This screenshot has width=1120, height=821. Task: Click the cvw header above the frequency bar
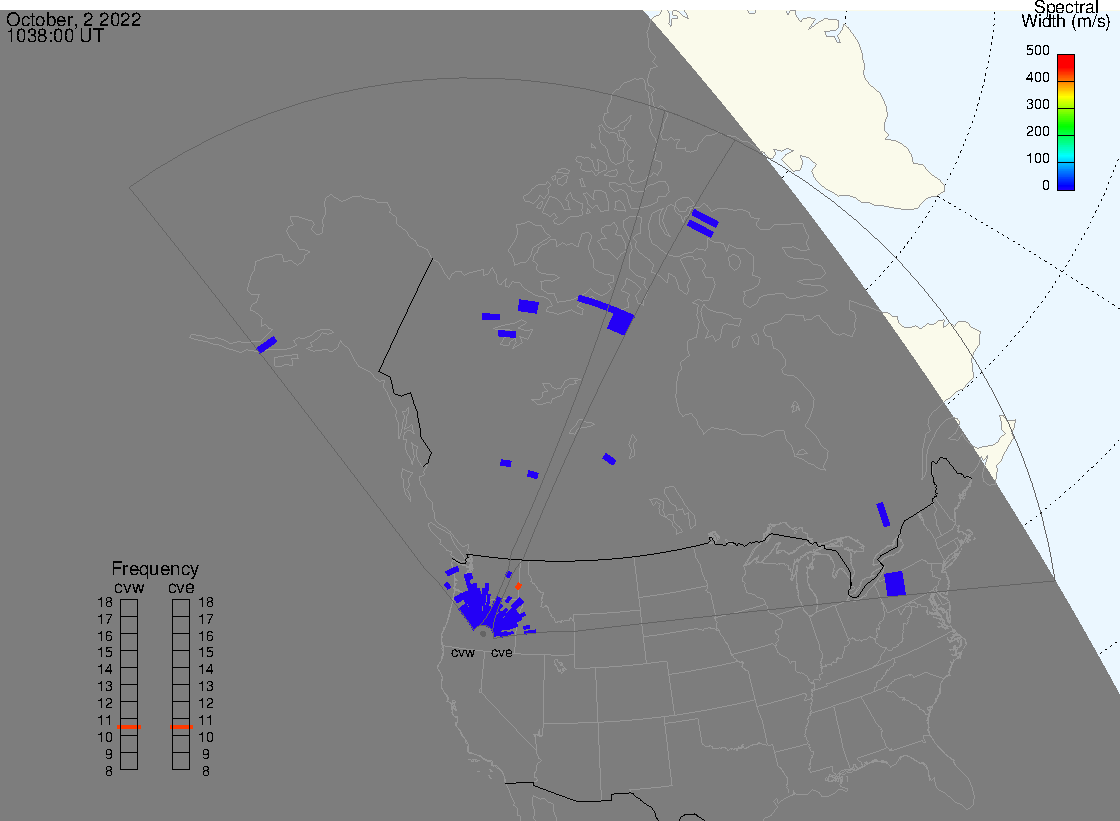(x=129, y=587)
